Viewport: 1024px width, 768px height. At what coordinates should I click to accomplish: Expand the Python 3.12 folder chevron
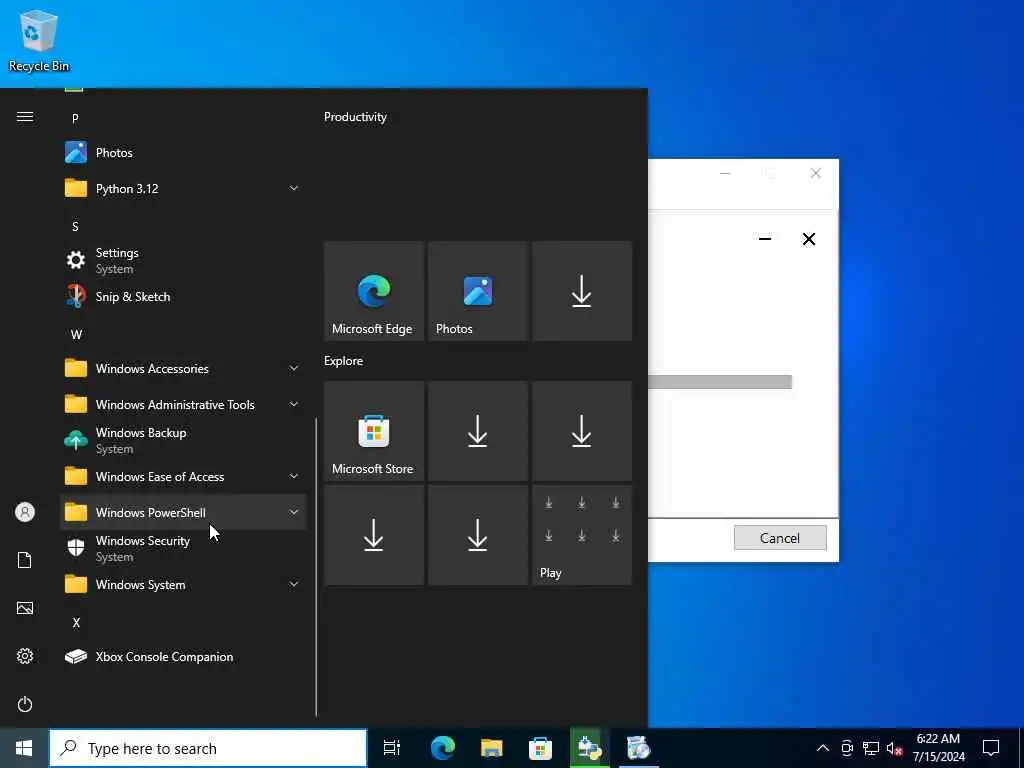(294, 189)
